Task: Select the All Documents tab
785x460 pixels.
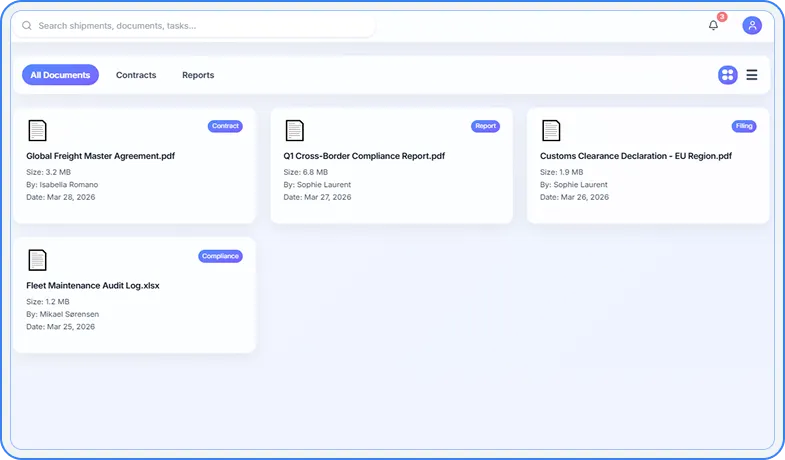Action: coord(60,75)
